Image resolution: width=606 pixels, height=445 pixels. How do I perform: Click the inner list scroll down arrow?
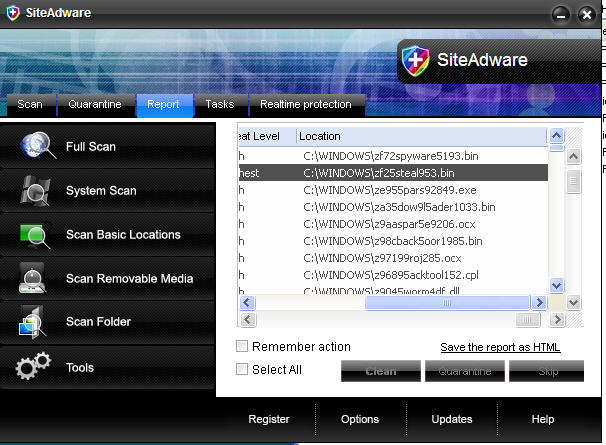pyautogui.click(x=557, y=286)
